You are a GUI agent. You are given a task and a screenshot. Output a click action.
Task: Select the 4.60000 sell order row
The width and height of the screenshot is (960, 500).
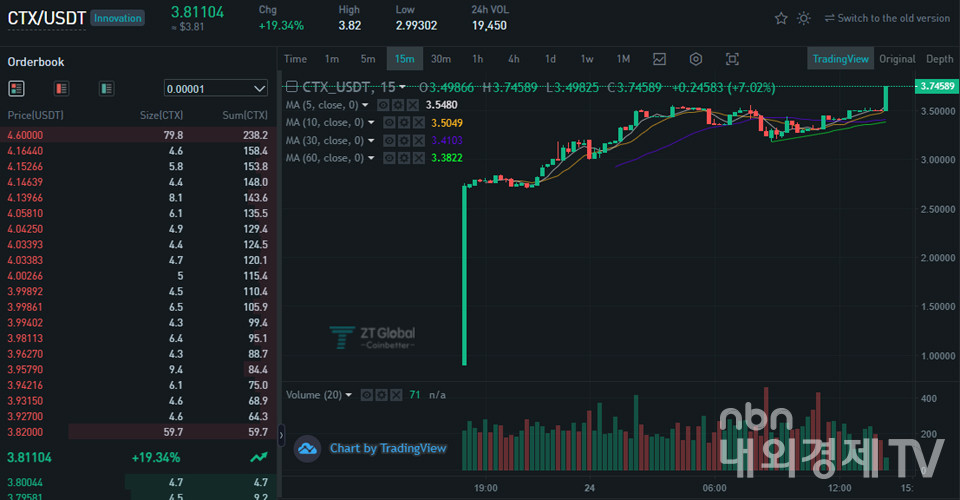tap(138, 135)
